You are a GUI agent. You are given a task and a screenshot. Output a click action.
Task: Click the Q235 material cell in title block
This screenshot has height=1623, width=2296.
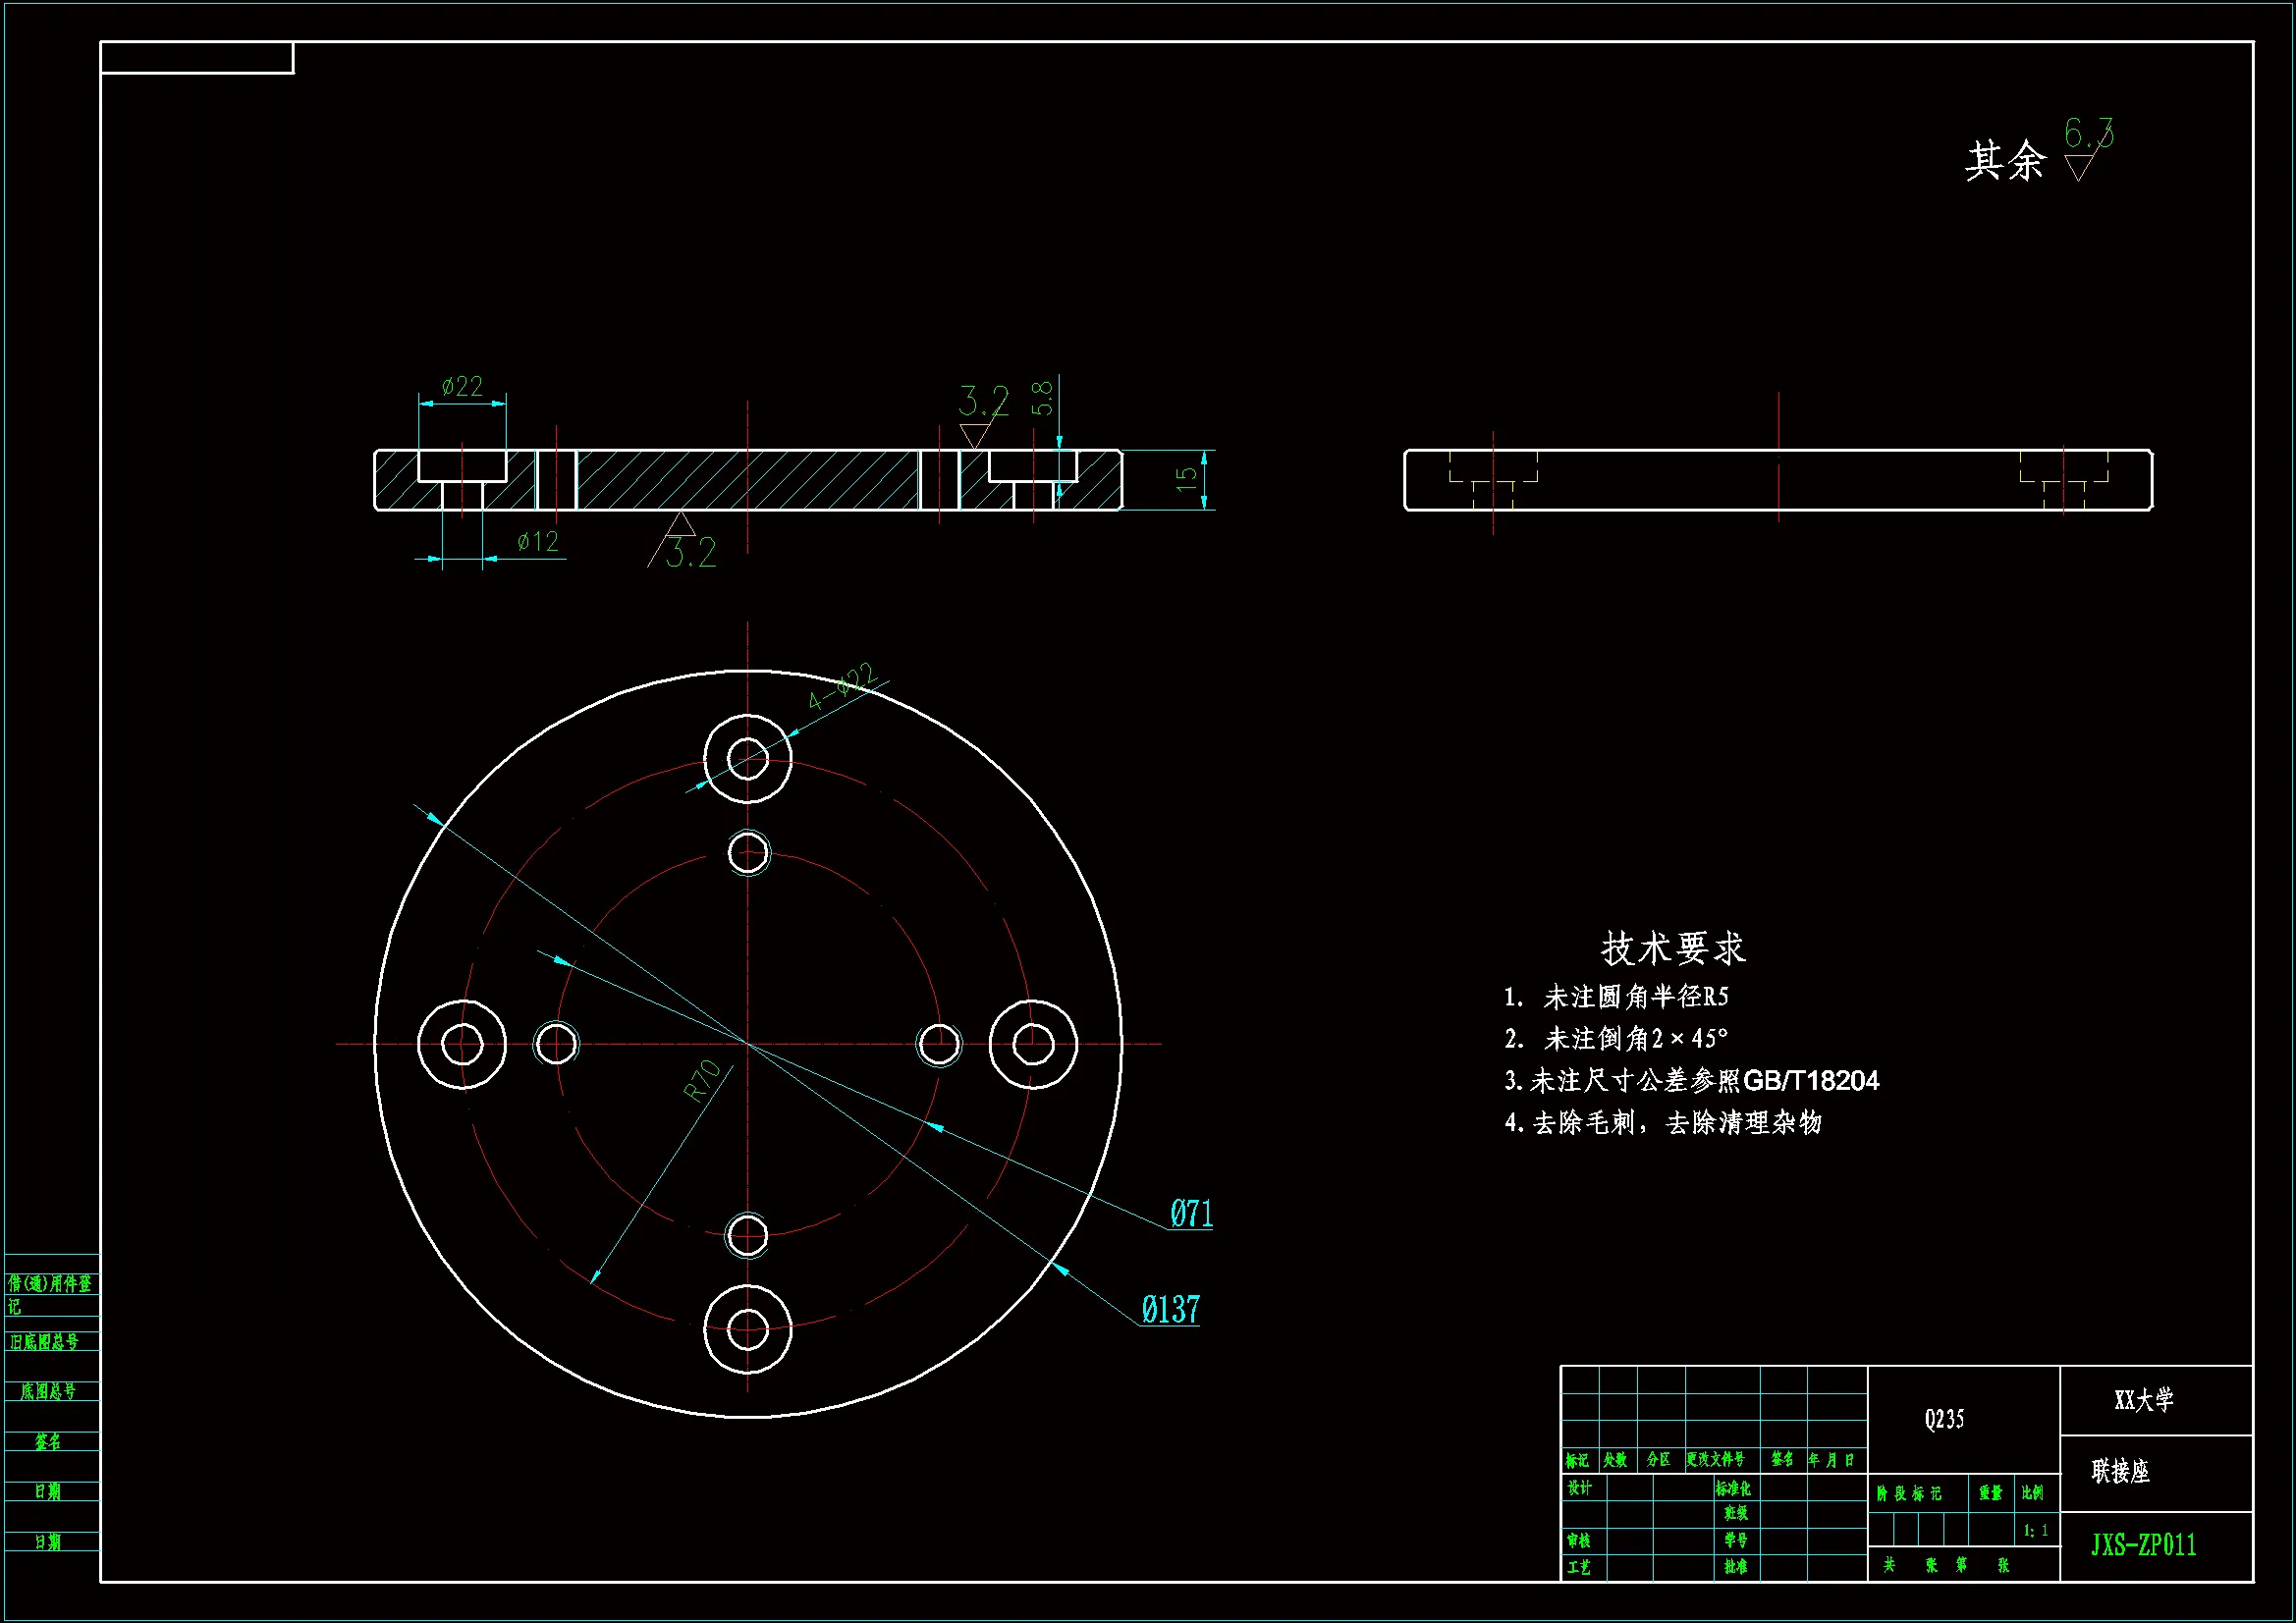(1944, 1419)
